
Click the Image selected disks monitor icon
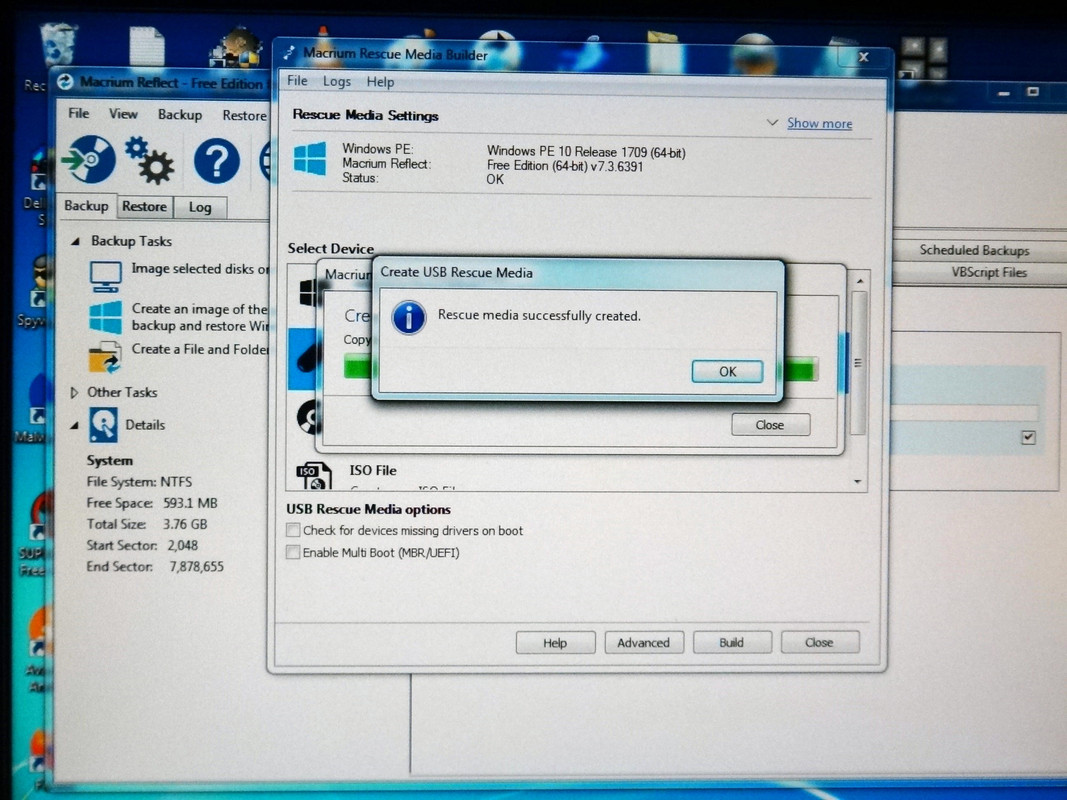[x=105, y=276]
